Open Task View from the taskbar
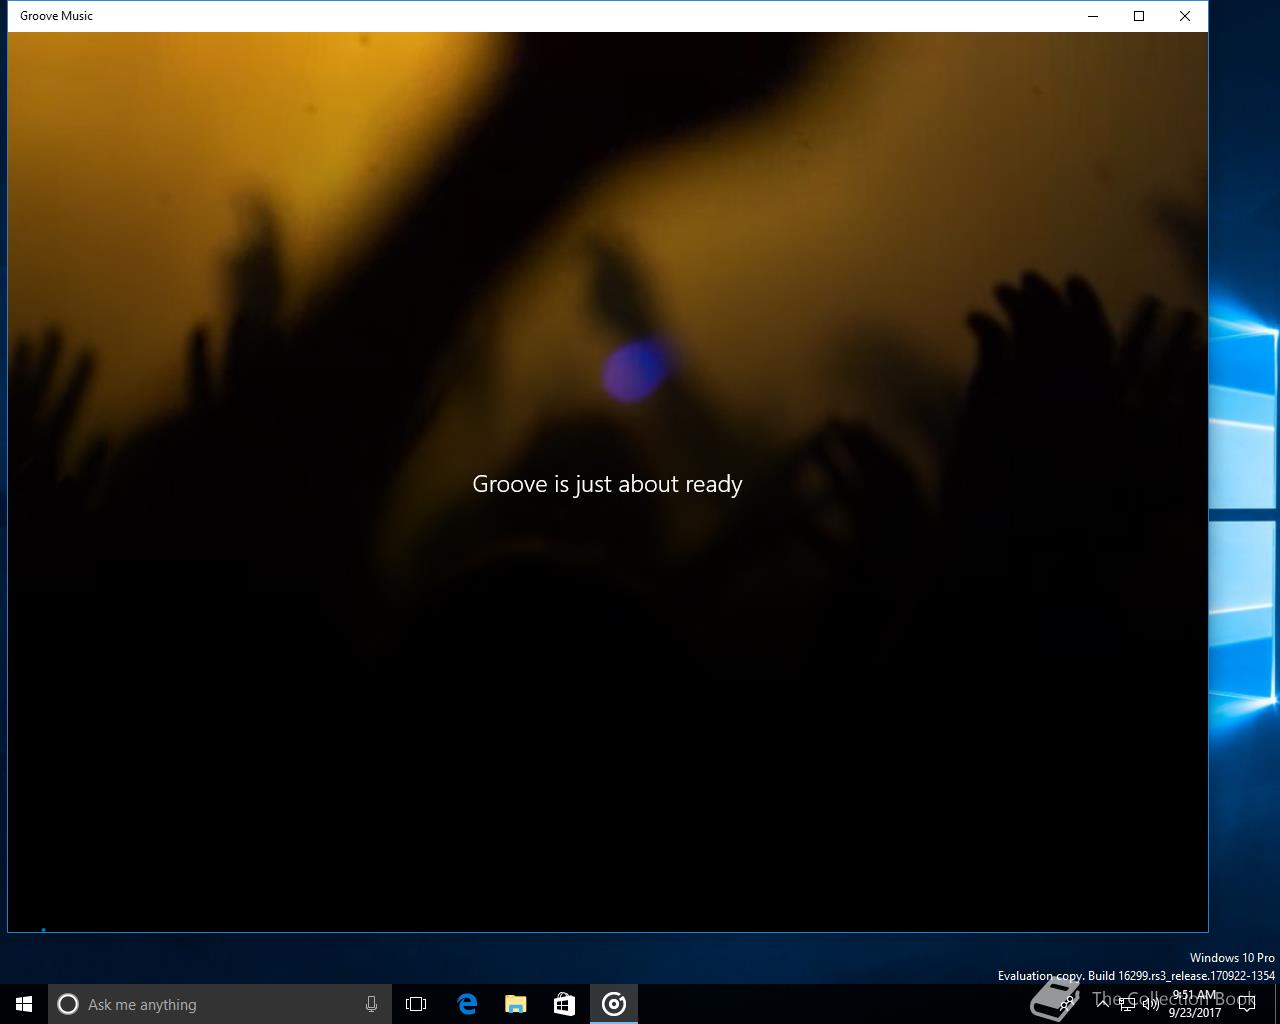The width and height of the screenshot is (1280, 1024). [x=416, y=1004]
